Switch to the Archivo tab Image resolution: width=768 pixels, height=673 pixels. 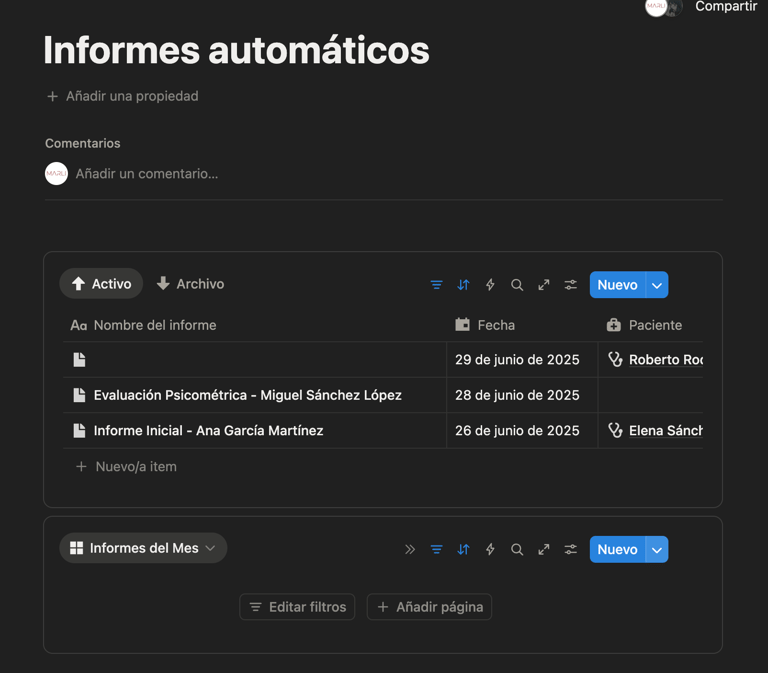point(190,284)
